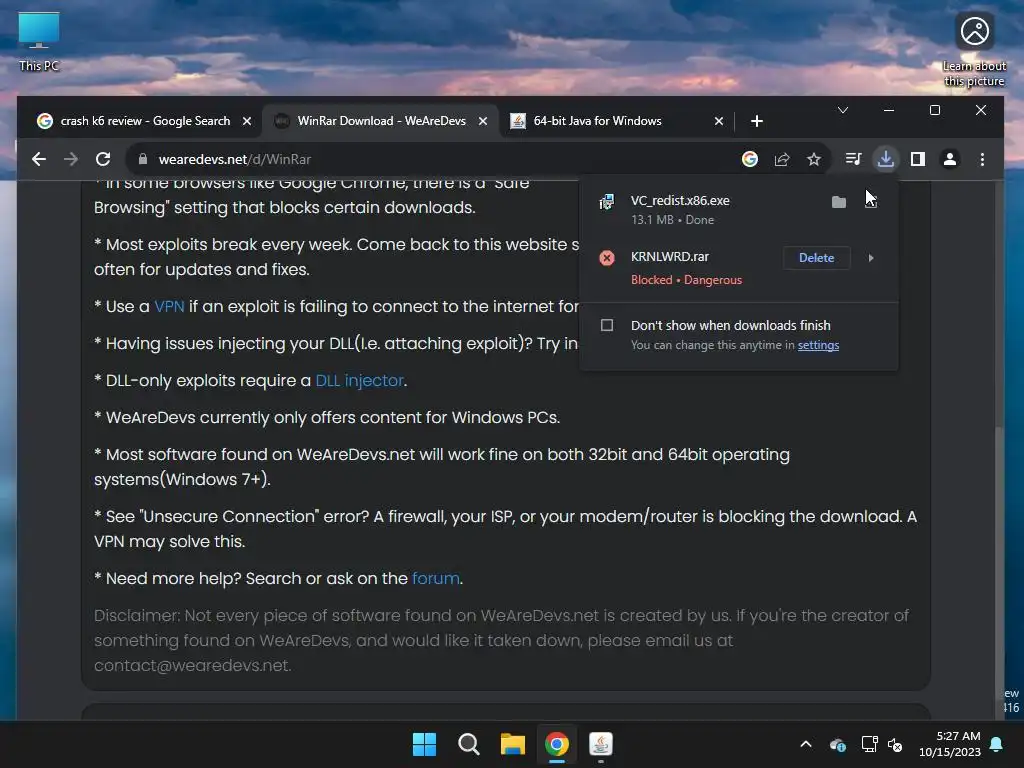Open File Explorer from taskbar
This screenshot has width=1024, height=768.
coord(513,744)
